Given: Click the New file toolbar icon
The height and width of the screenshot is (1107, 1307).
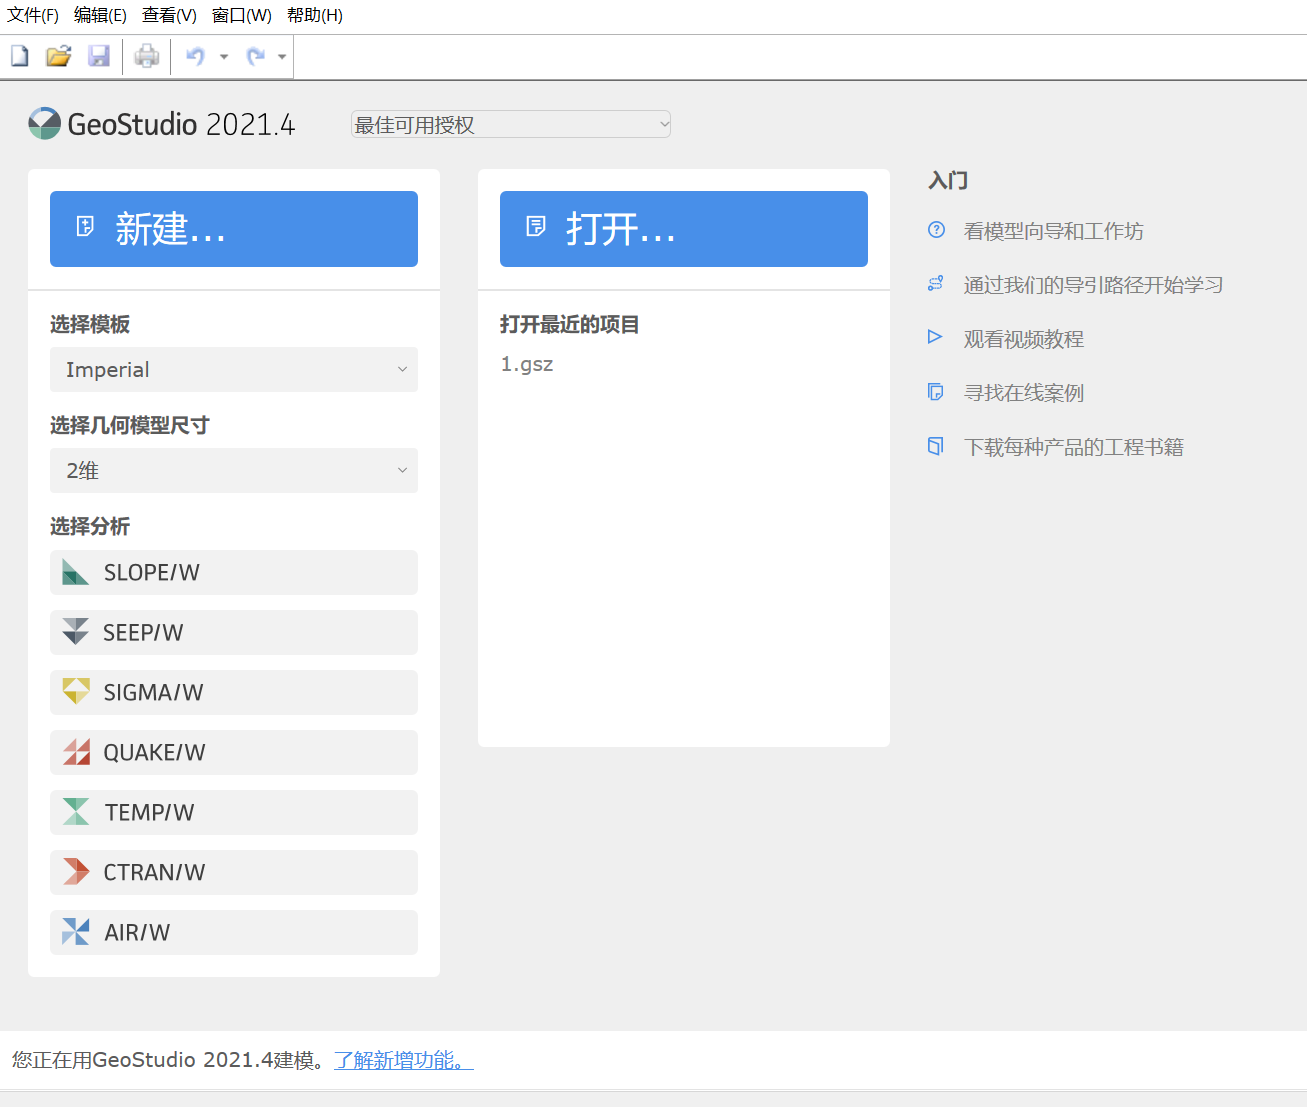Looking at the screenshot, I should (x=20, y=56).
